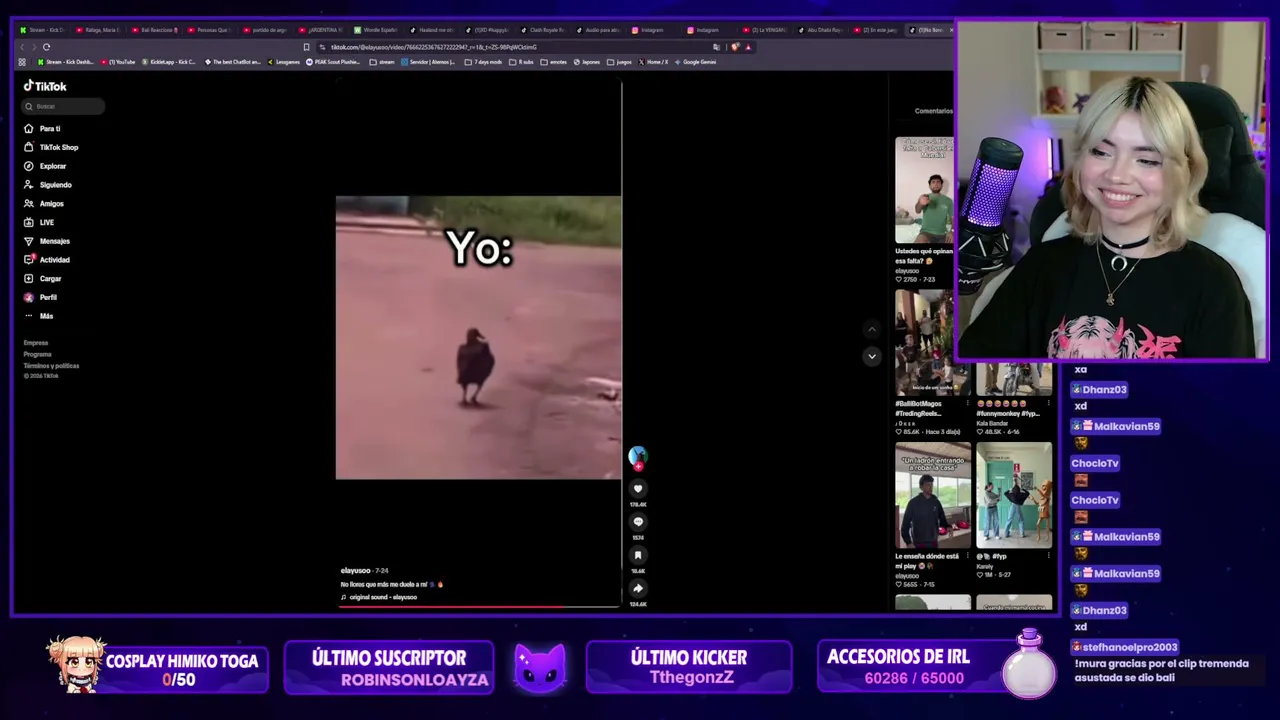The image size is (1280, 720).
Task: Switch to the ¡ARGENTINA tab
Action: tap(320, 30)
